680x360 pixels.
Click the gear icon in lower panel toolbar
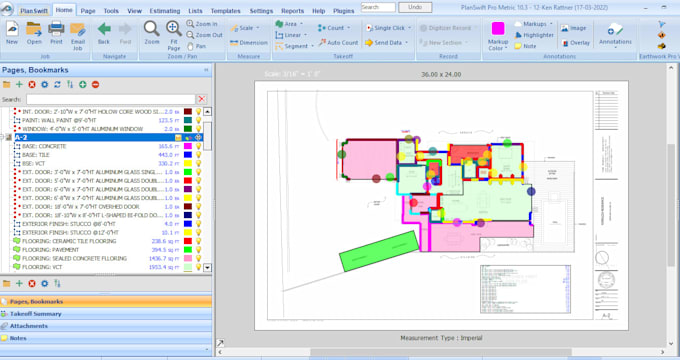[x=44, y=284]
